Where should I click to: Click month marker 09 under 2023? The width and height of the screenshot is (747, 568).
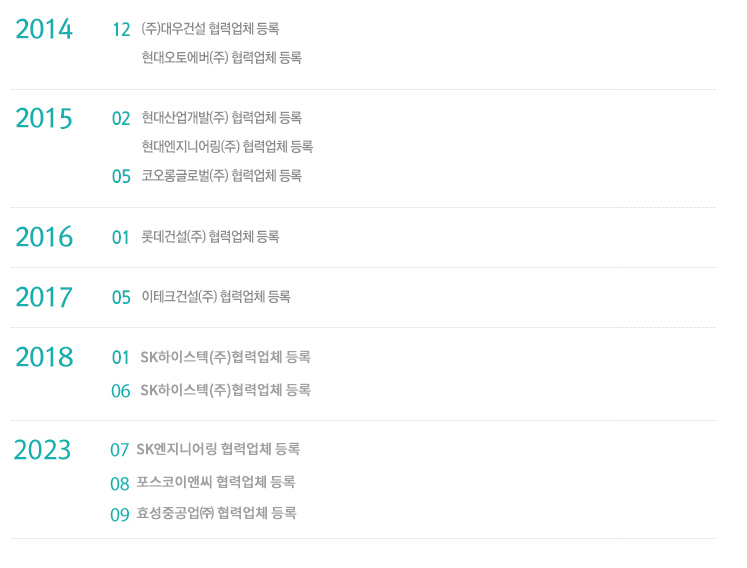[120, 515]
